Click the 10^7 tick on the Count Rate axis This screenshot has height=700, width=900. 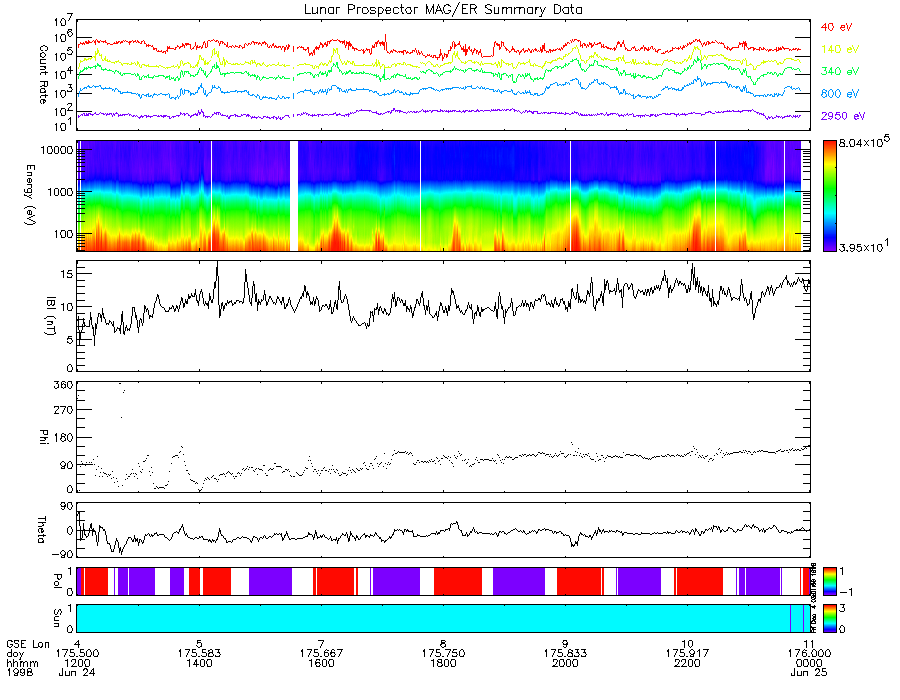click(63, 22)
